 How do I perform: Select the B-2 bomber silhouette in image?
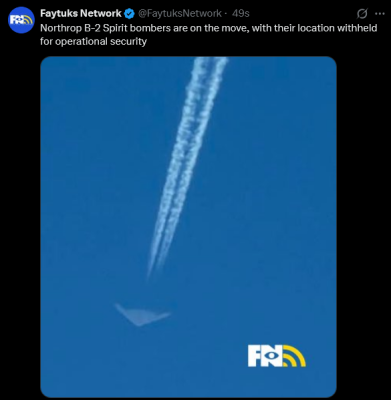[x=142, y=314]
